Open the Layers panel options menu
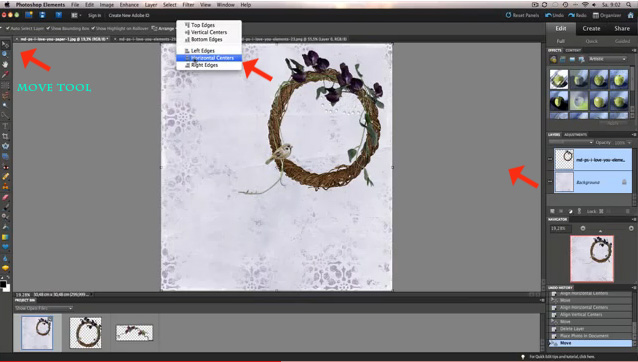The width and height of the screenshot is (638, 362). [634, 134]
